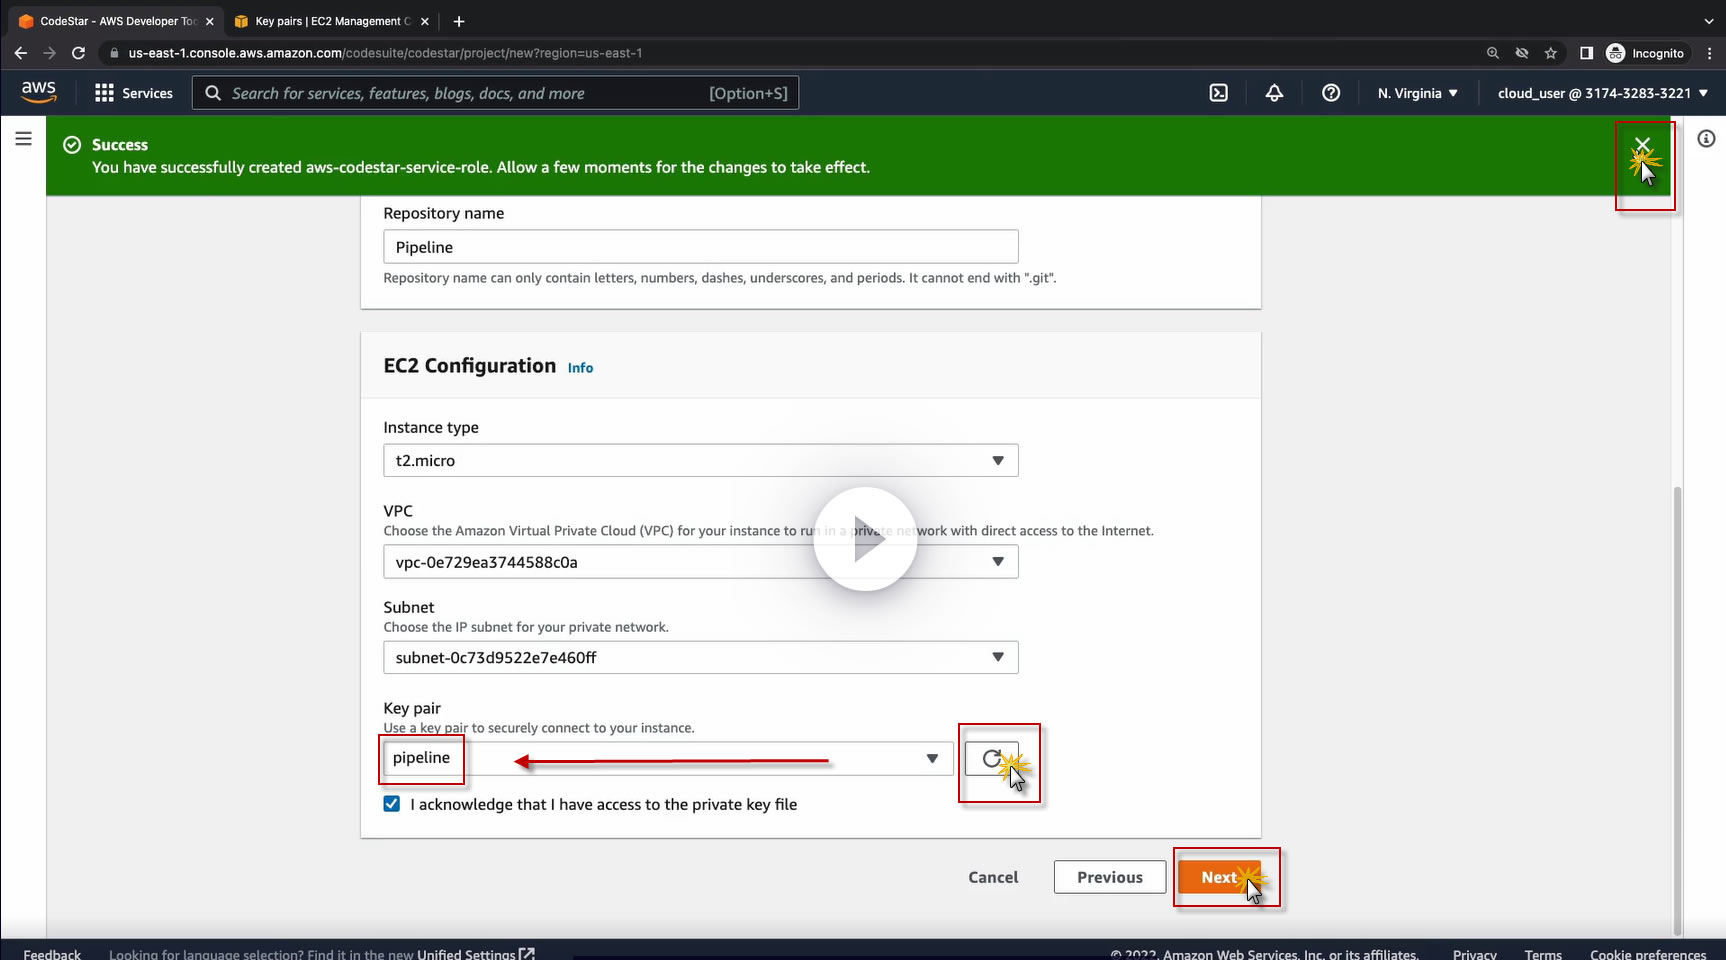Open the Feedback link in the footer
This screenshot has width=1726, height=960.
52,954
